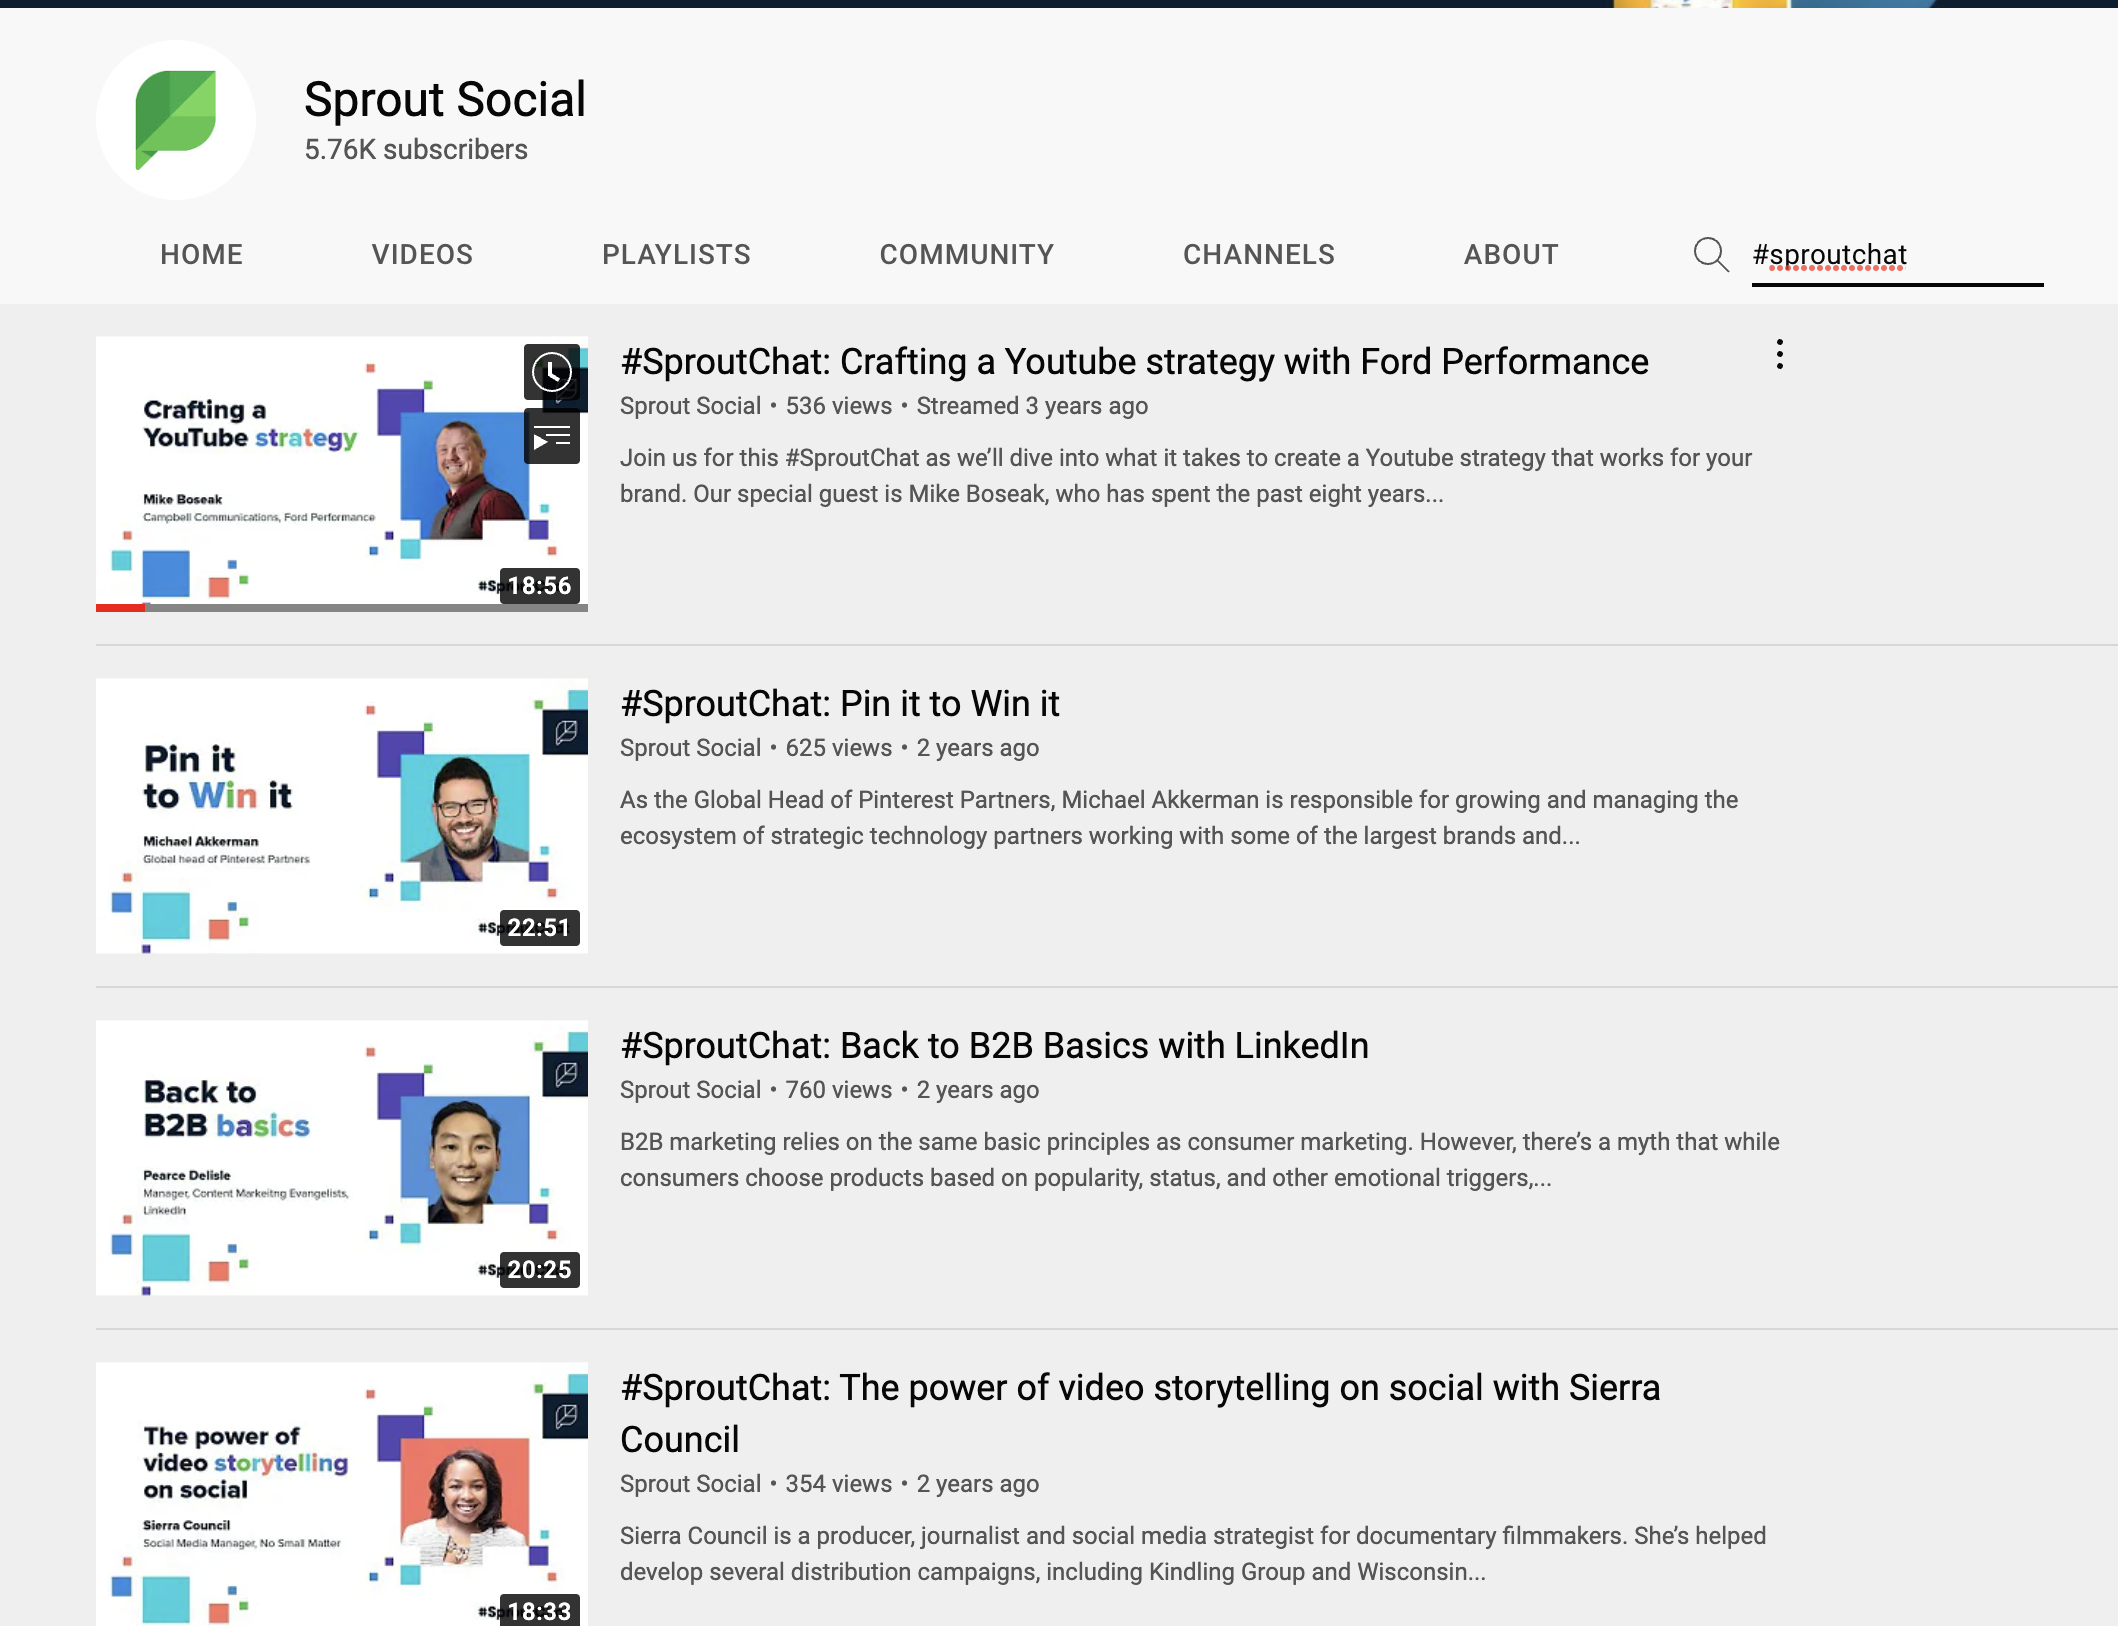Open the COMMUNITY section
This screenshot has height=1626, width=2118.
967,254
